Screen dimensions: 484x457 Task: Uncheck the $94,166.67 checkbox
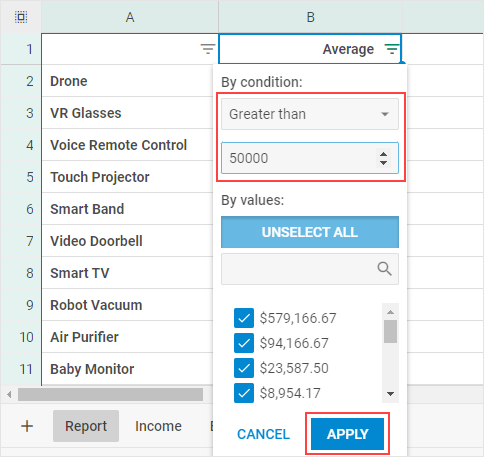click(244, 343)
